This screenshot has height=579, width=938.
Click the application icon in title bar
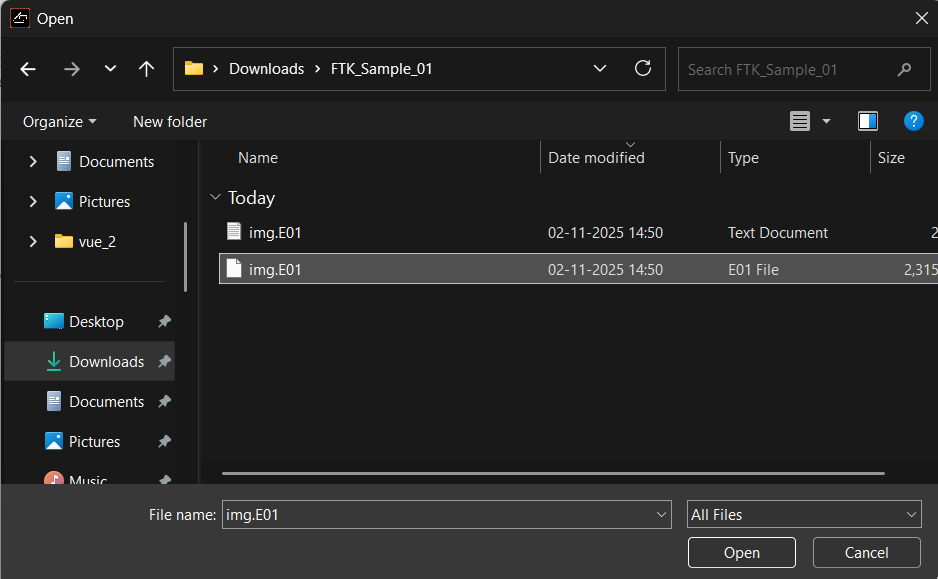20,18
